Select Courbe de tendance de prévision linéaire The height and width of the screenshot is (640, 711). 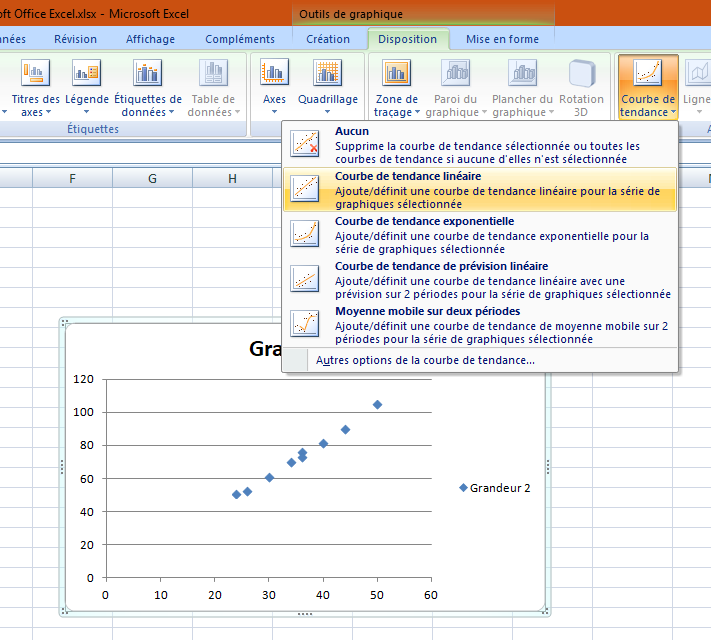point(480,279)
